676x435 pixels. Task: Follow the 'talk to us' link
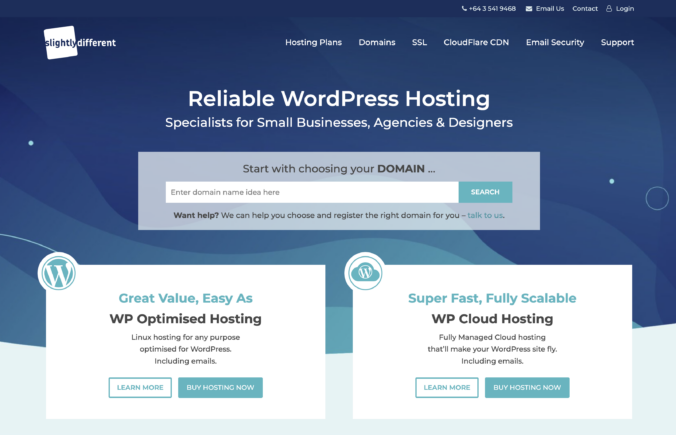pyautogui.click(x=485, y=215)
